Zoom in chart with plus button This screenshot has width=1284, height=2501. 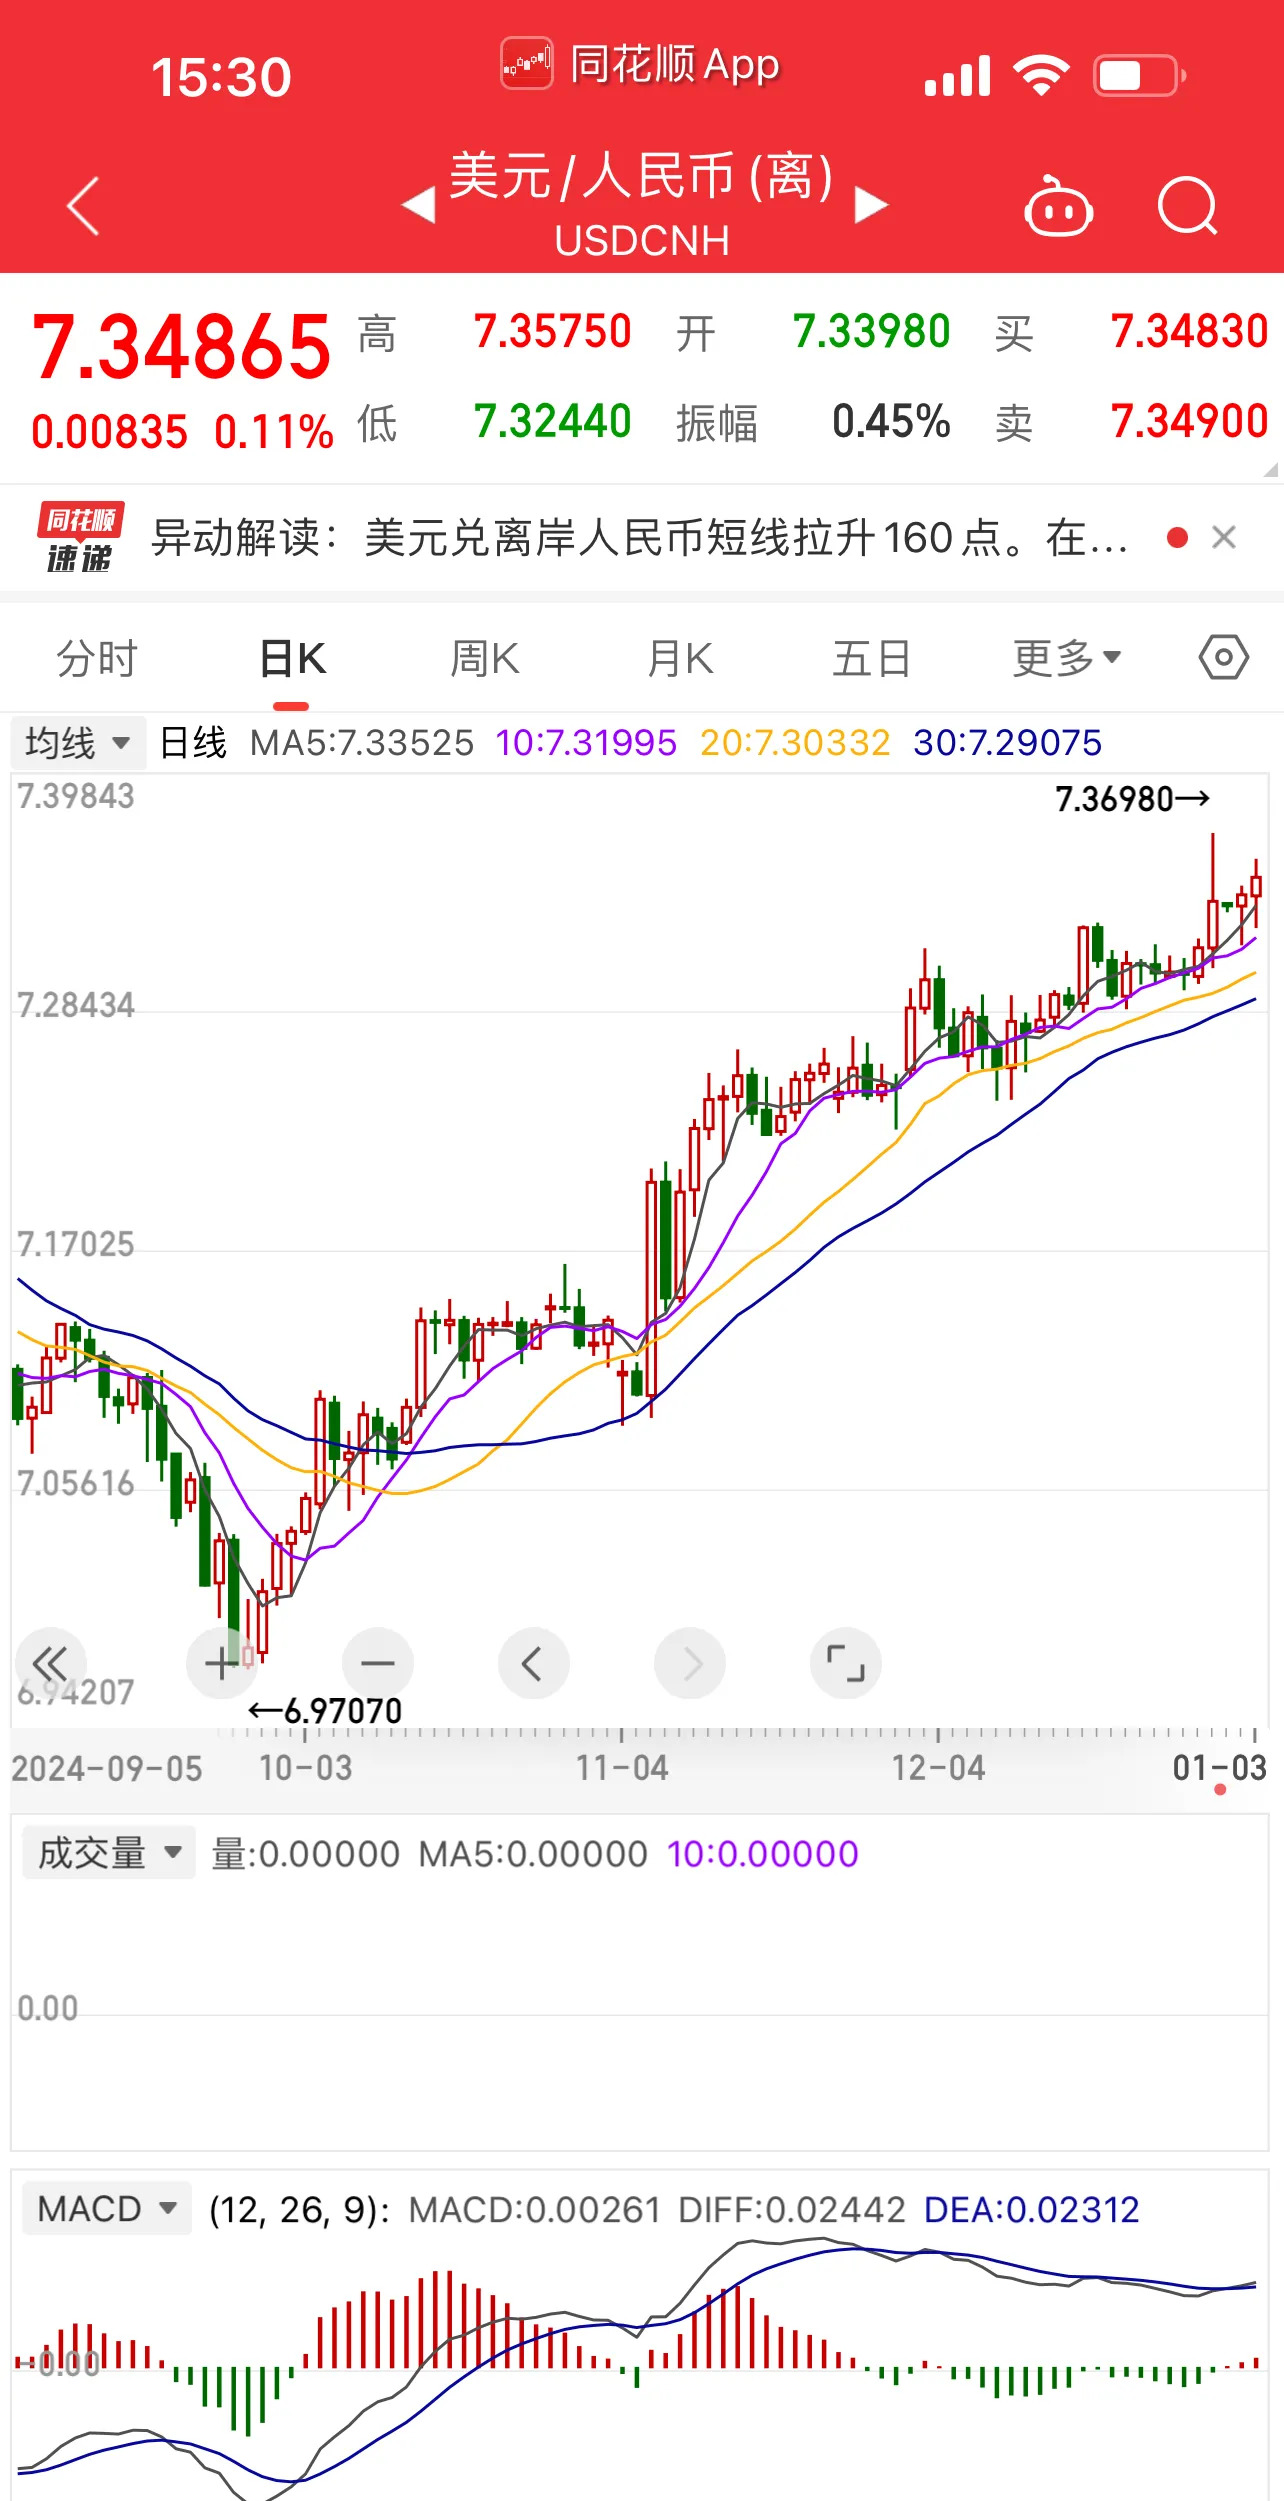(222, 1664)
